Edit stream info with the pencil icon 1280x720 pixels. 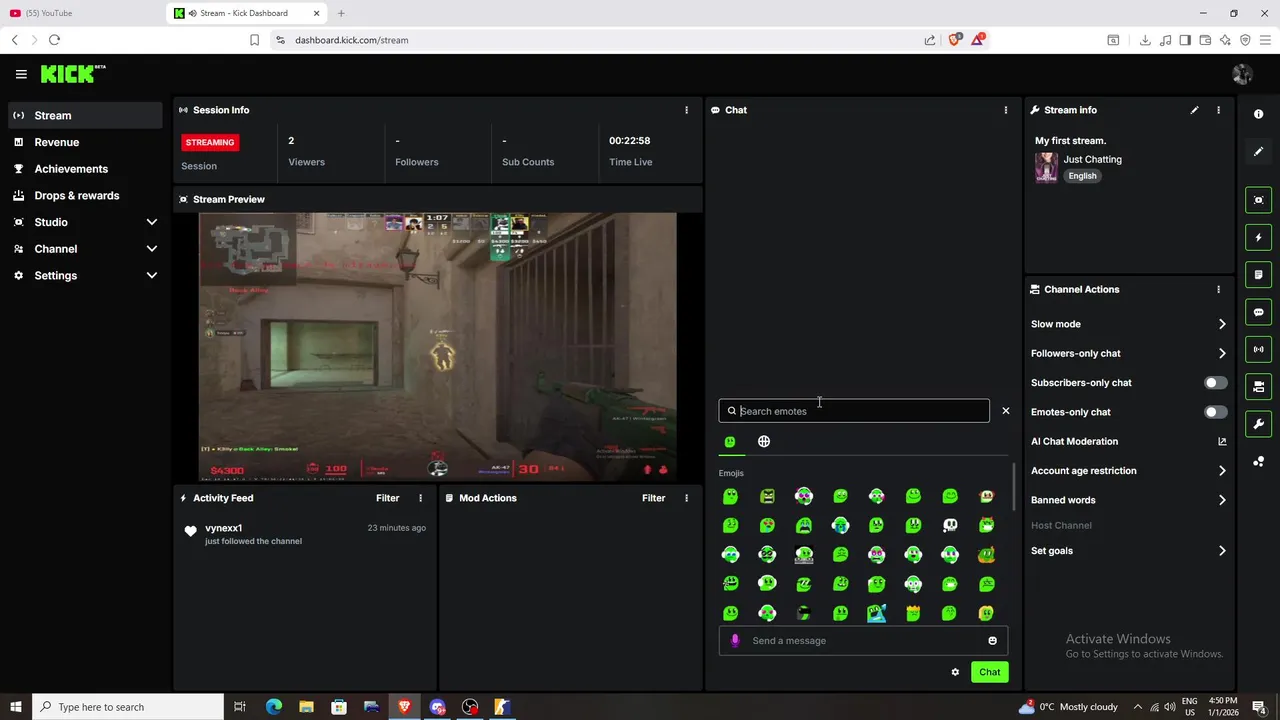click(1194, 110)
